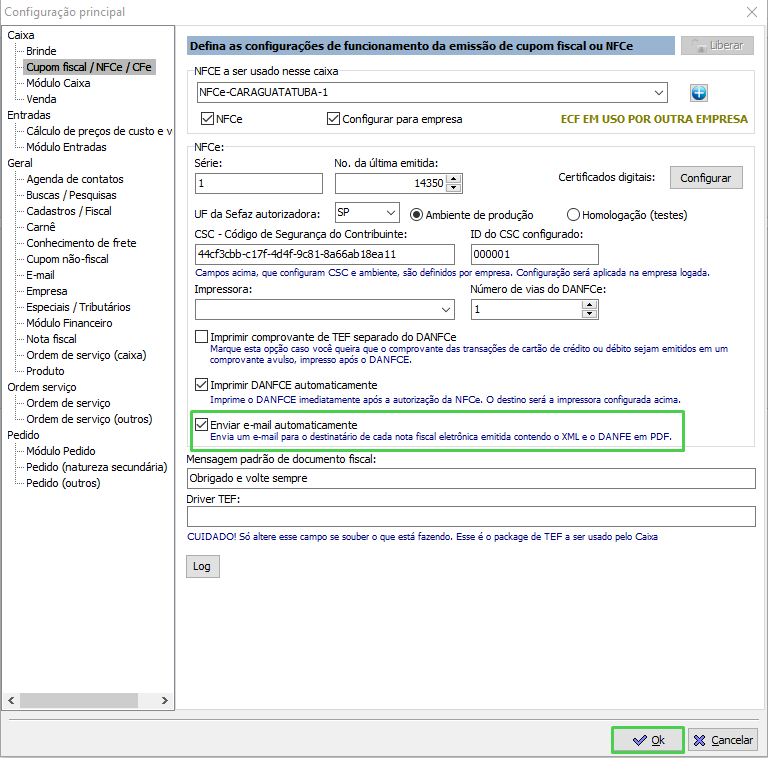This screenshot has height=758, width=768.
Task: Select Cupom não-fiscal tree item
Action: [x=68, y=259]
